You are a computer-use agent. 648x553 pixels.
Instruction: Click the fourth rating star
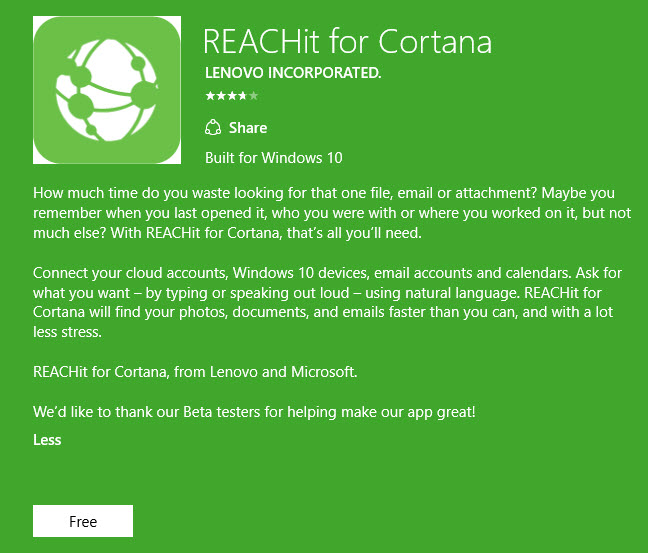pos(242,96)
